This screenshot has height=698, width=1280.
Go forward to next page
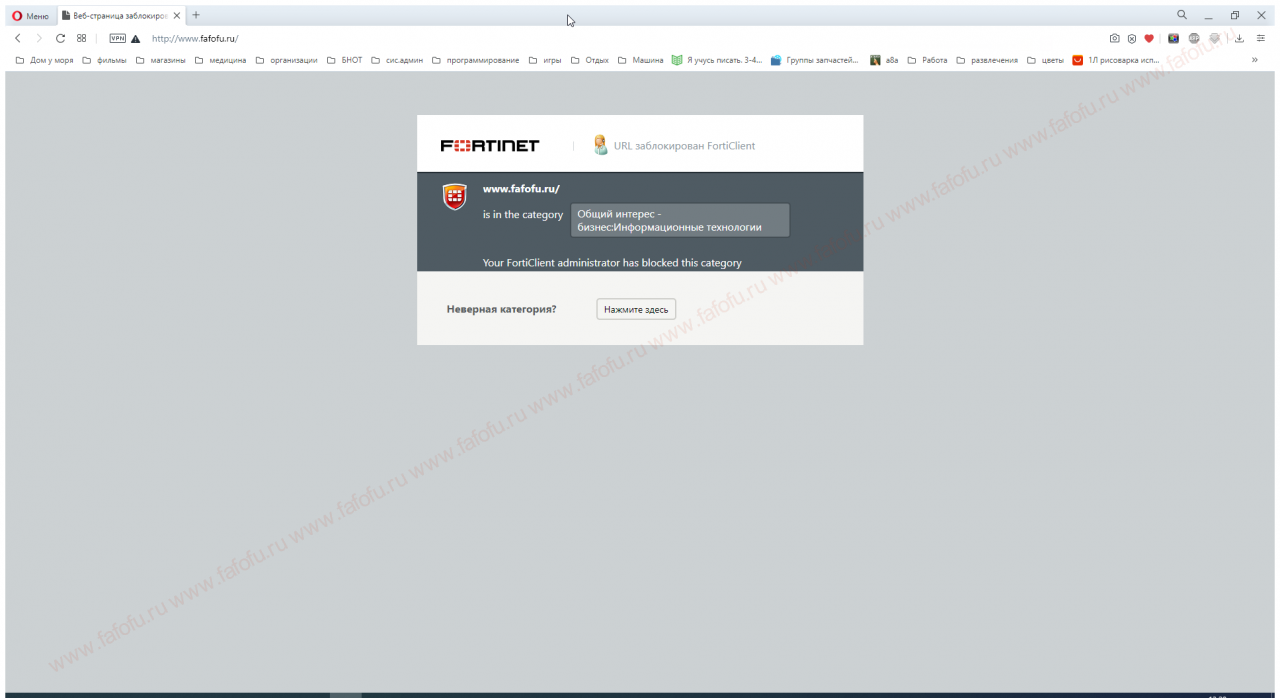(39, 38)
